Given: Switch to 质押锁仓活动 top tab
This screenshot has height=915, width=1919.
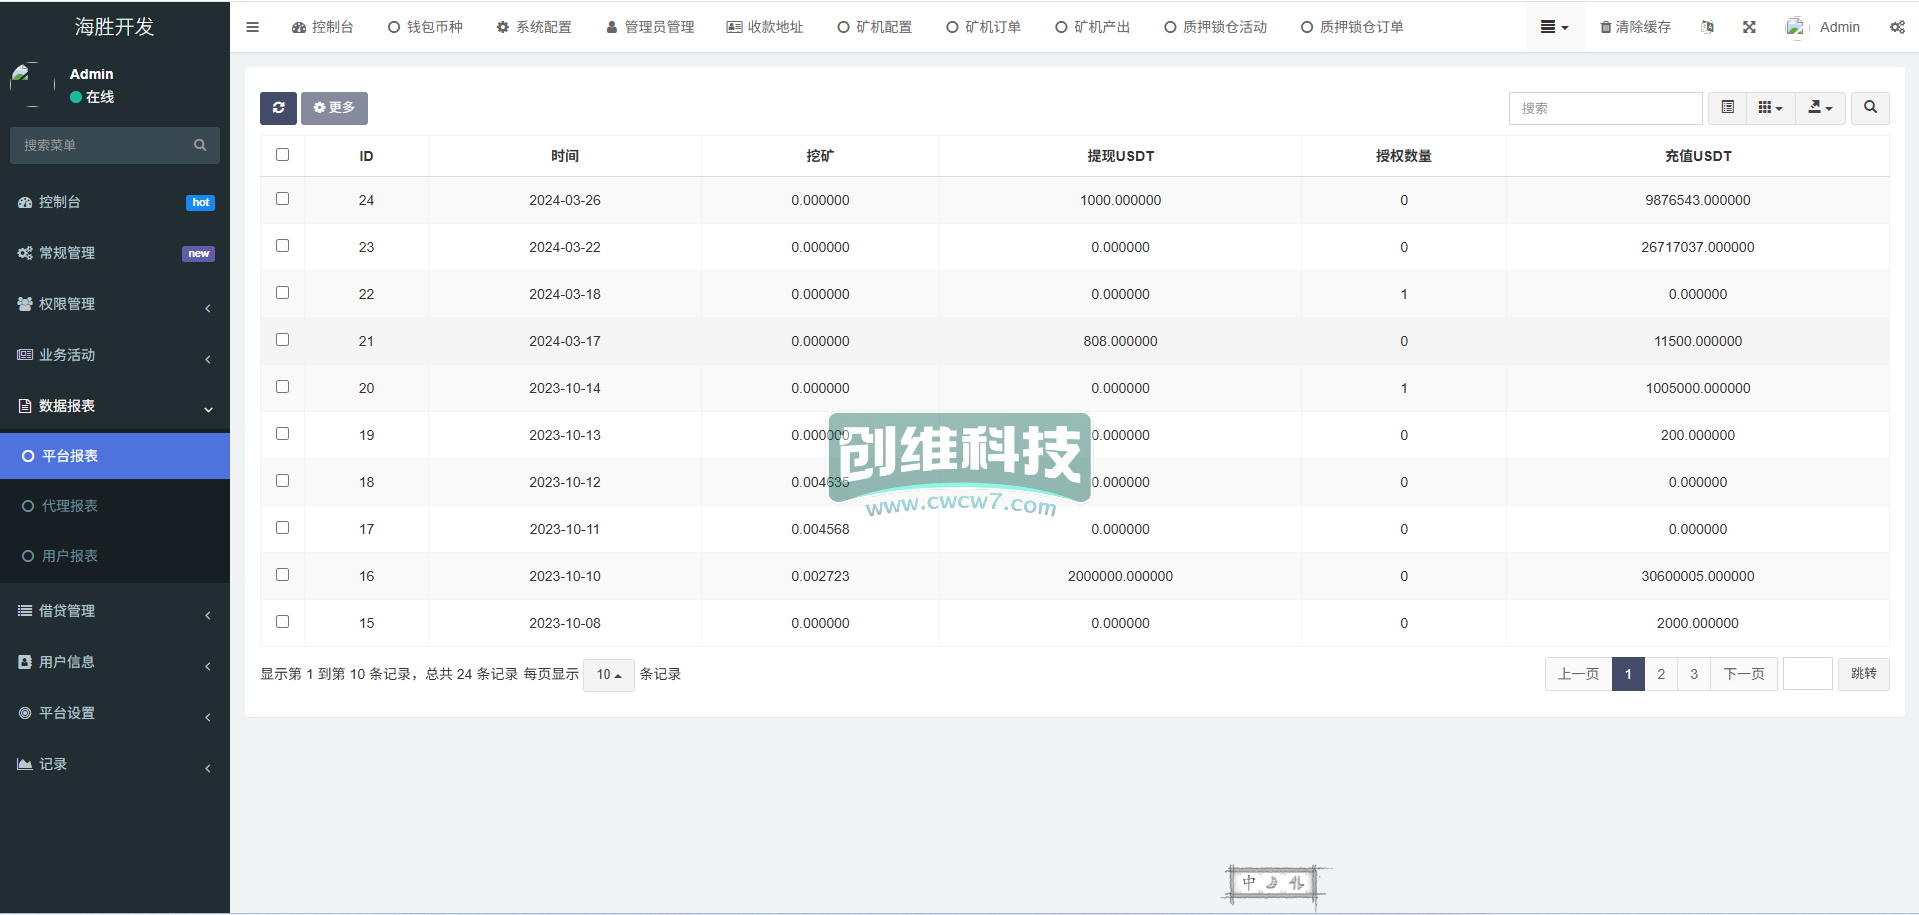Looking at the screenshot, I should click(1216, 27).
